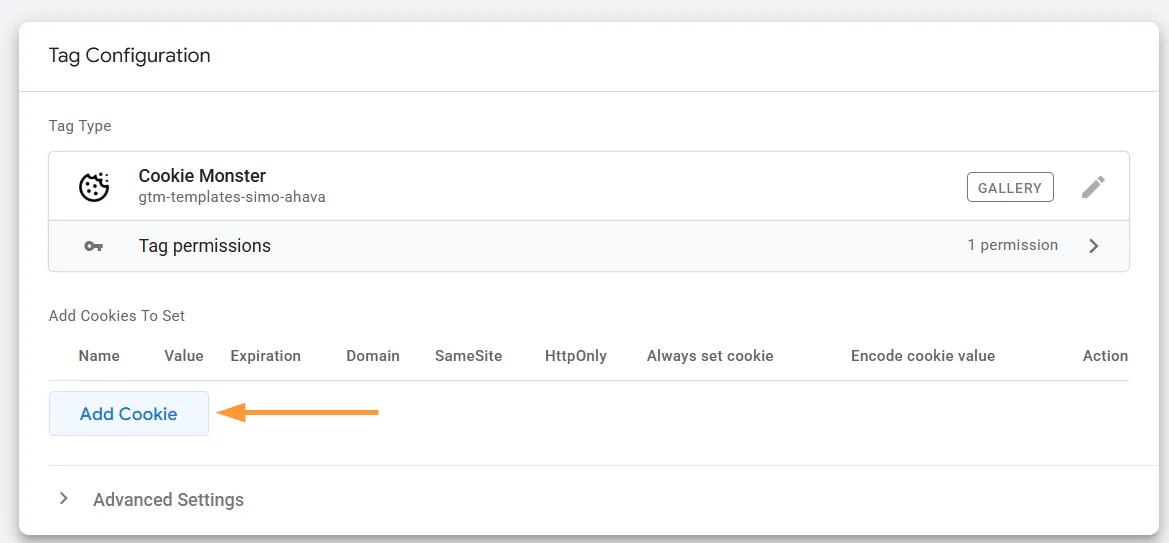Open the Tag permissions row
Screen dimensions: 1169x543
point(589,246)
